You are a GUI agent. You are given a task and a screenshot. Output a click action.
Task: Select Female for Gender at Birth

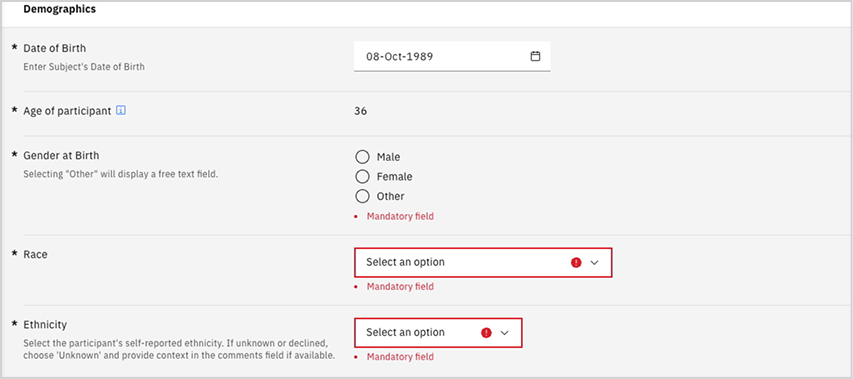coord(362,177)
